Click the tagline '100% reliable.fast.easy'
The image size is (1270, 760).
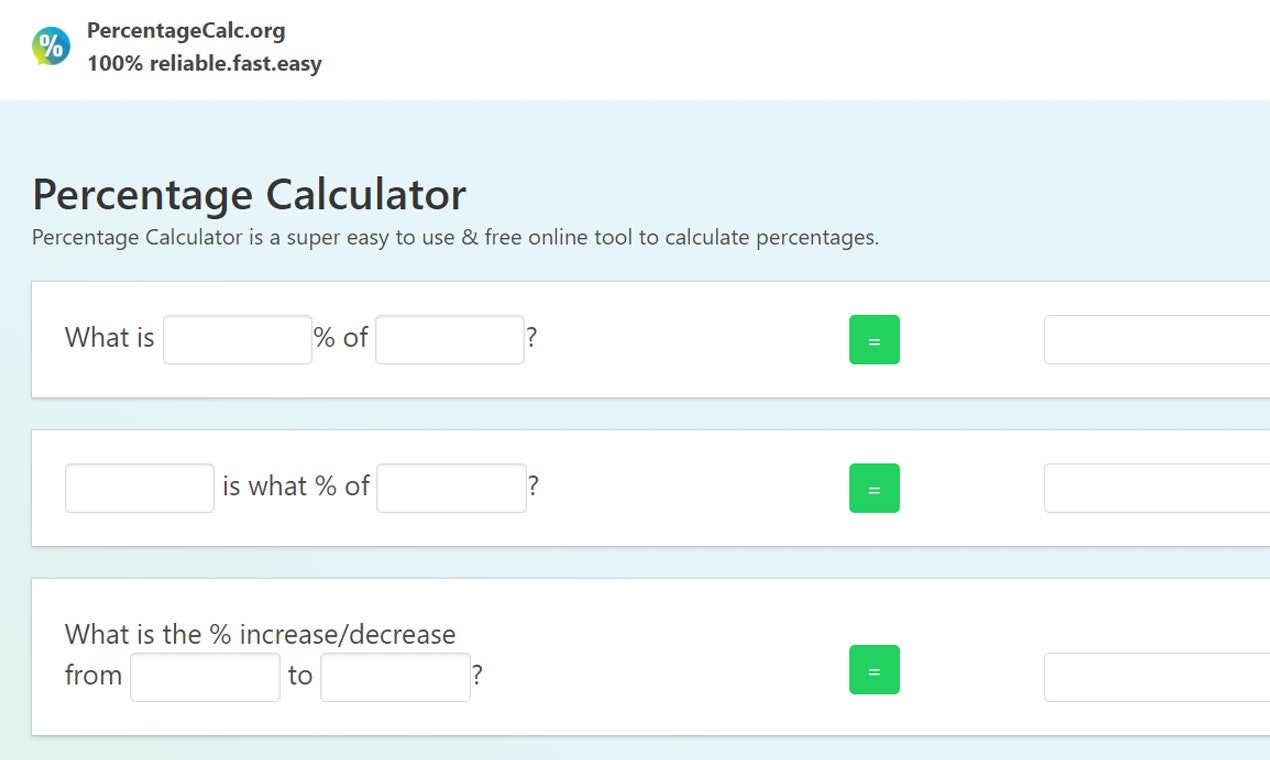[x=204, y=62]
